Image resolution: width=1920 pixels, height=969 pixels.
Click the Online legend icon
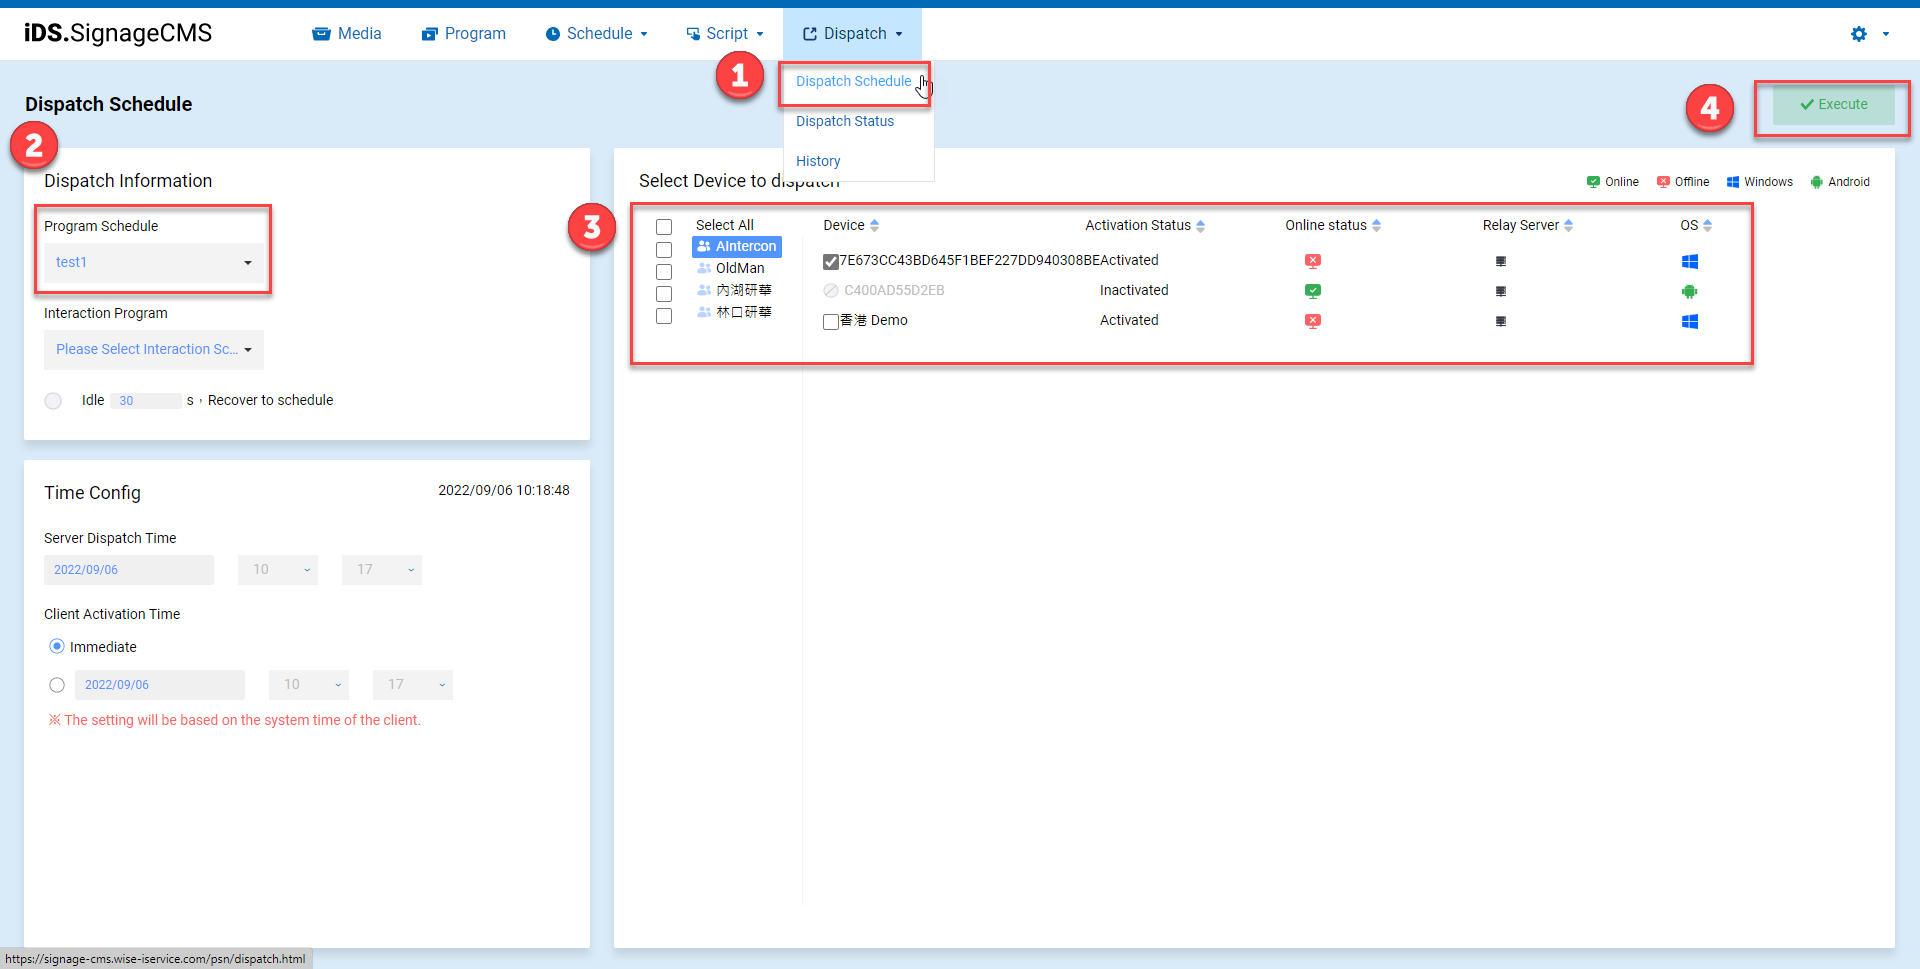[1593, 182]
